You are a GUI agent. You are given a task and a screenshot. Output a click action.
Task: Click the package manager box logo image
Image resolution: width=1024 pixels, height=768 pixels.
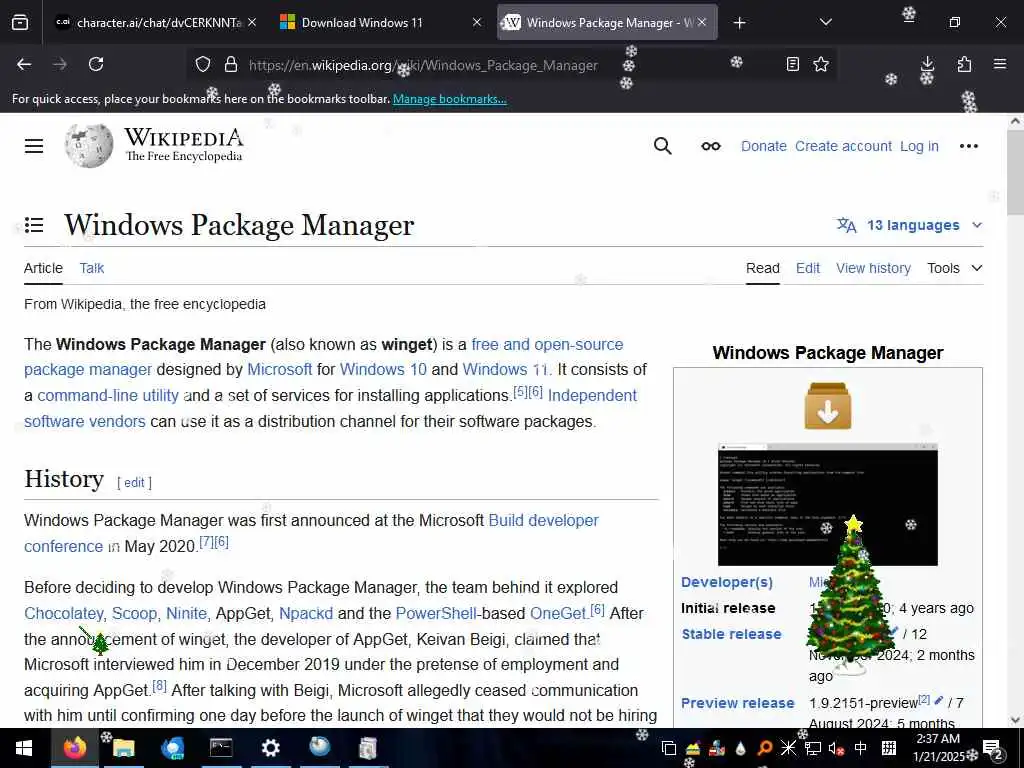[828, 406]
